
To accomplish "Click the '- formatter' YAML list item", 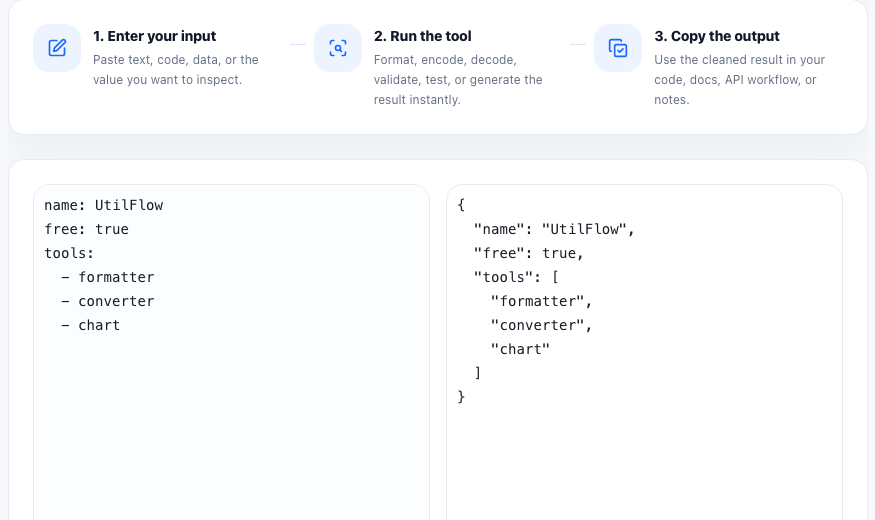I will tap(108, 277).
